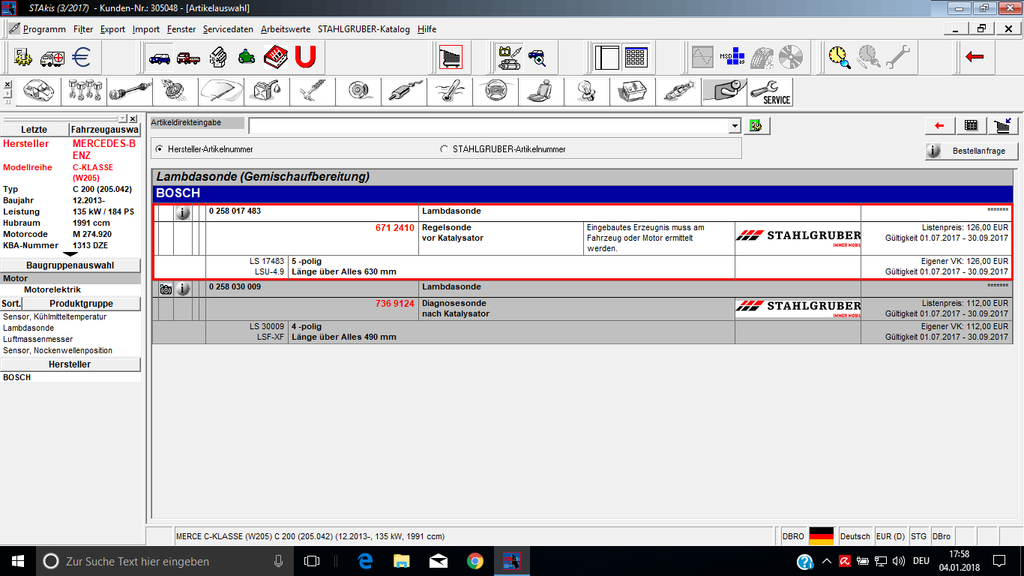Select Sensor, Kühlmitteltemperatur product group
Image resolution: width=1024 pixels, height=576 pixels.
(x=55, y=317)
